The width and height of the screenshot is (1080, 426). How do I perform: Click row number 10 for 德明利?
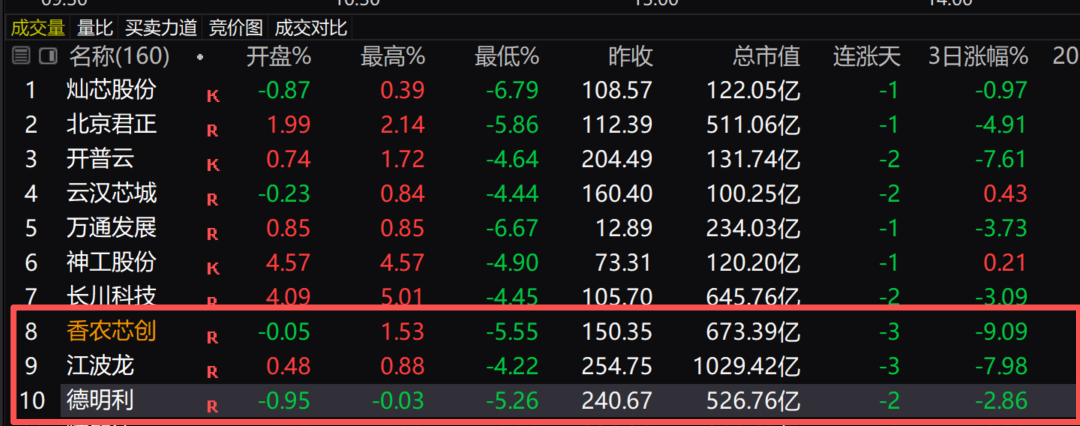(x=32, y=401)
